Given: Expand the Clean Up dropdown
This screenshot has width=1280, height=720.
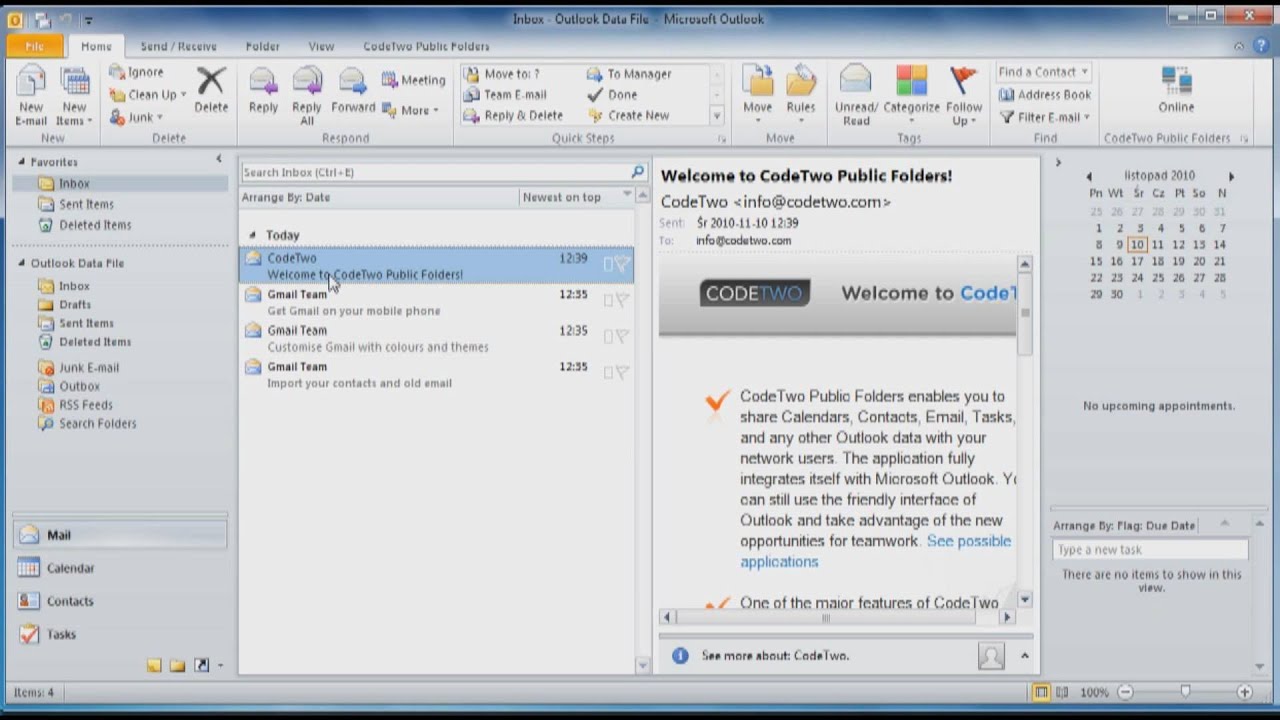Looking at the screenshot, I should [x=183, y=95].
